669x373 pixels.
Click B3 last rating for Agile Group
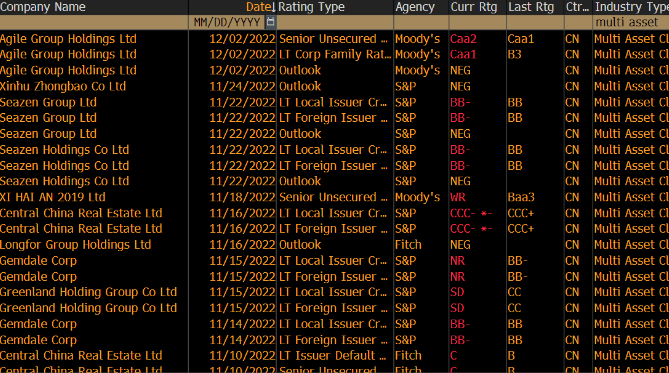(515, 55)
